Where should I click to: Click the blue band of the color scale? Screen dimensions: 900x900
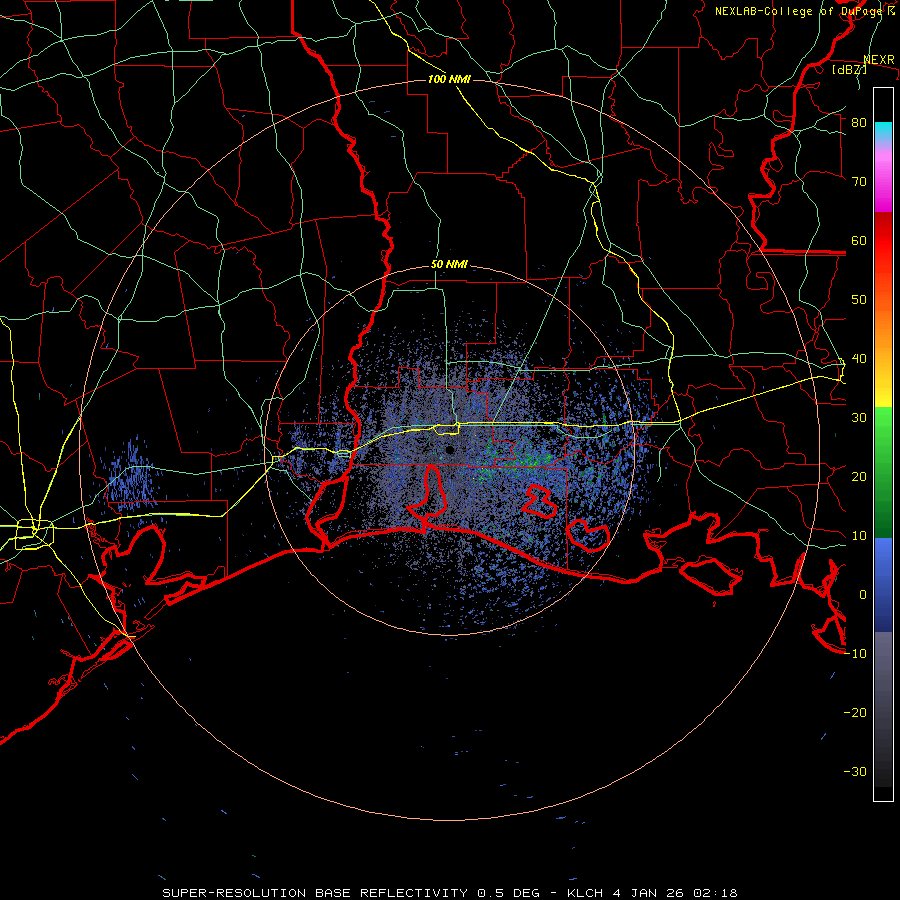[x=883, y=584]
